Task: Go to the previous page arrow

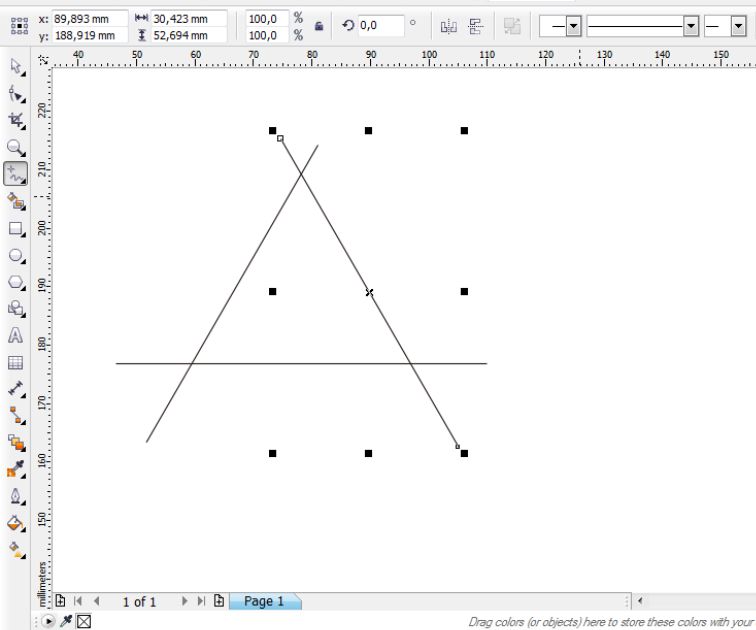Action: point(96,601)
